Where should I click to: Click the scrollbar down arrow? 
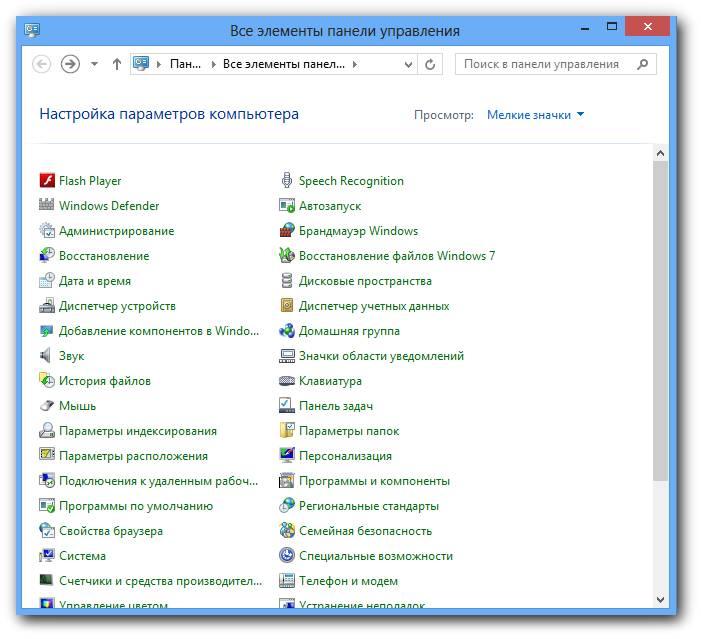coord(660,599)
